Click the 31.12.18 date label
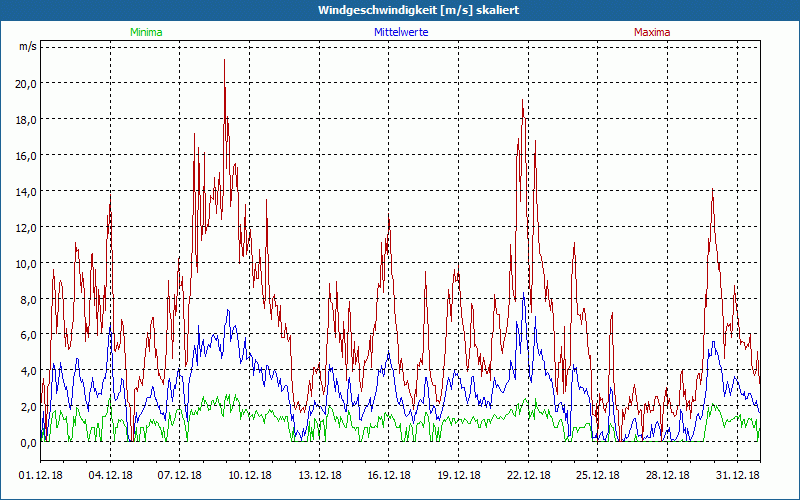Image resolution: width=800 pixels, height=500 pixels. pyautogui.click(x=738, y=475)
